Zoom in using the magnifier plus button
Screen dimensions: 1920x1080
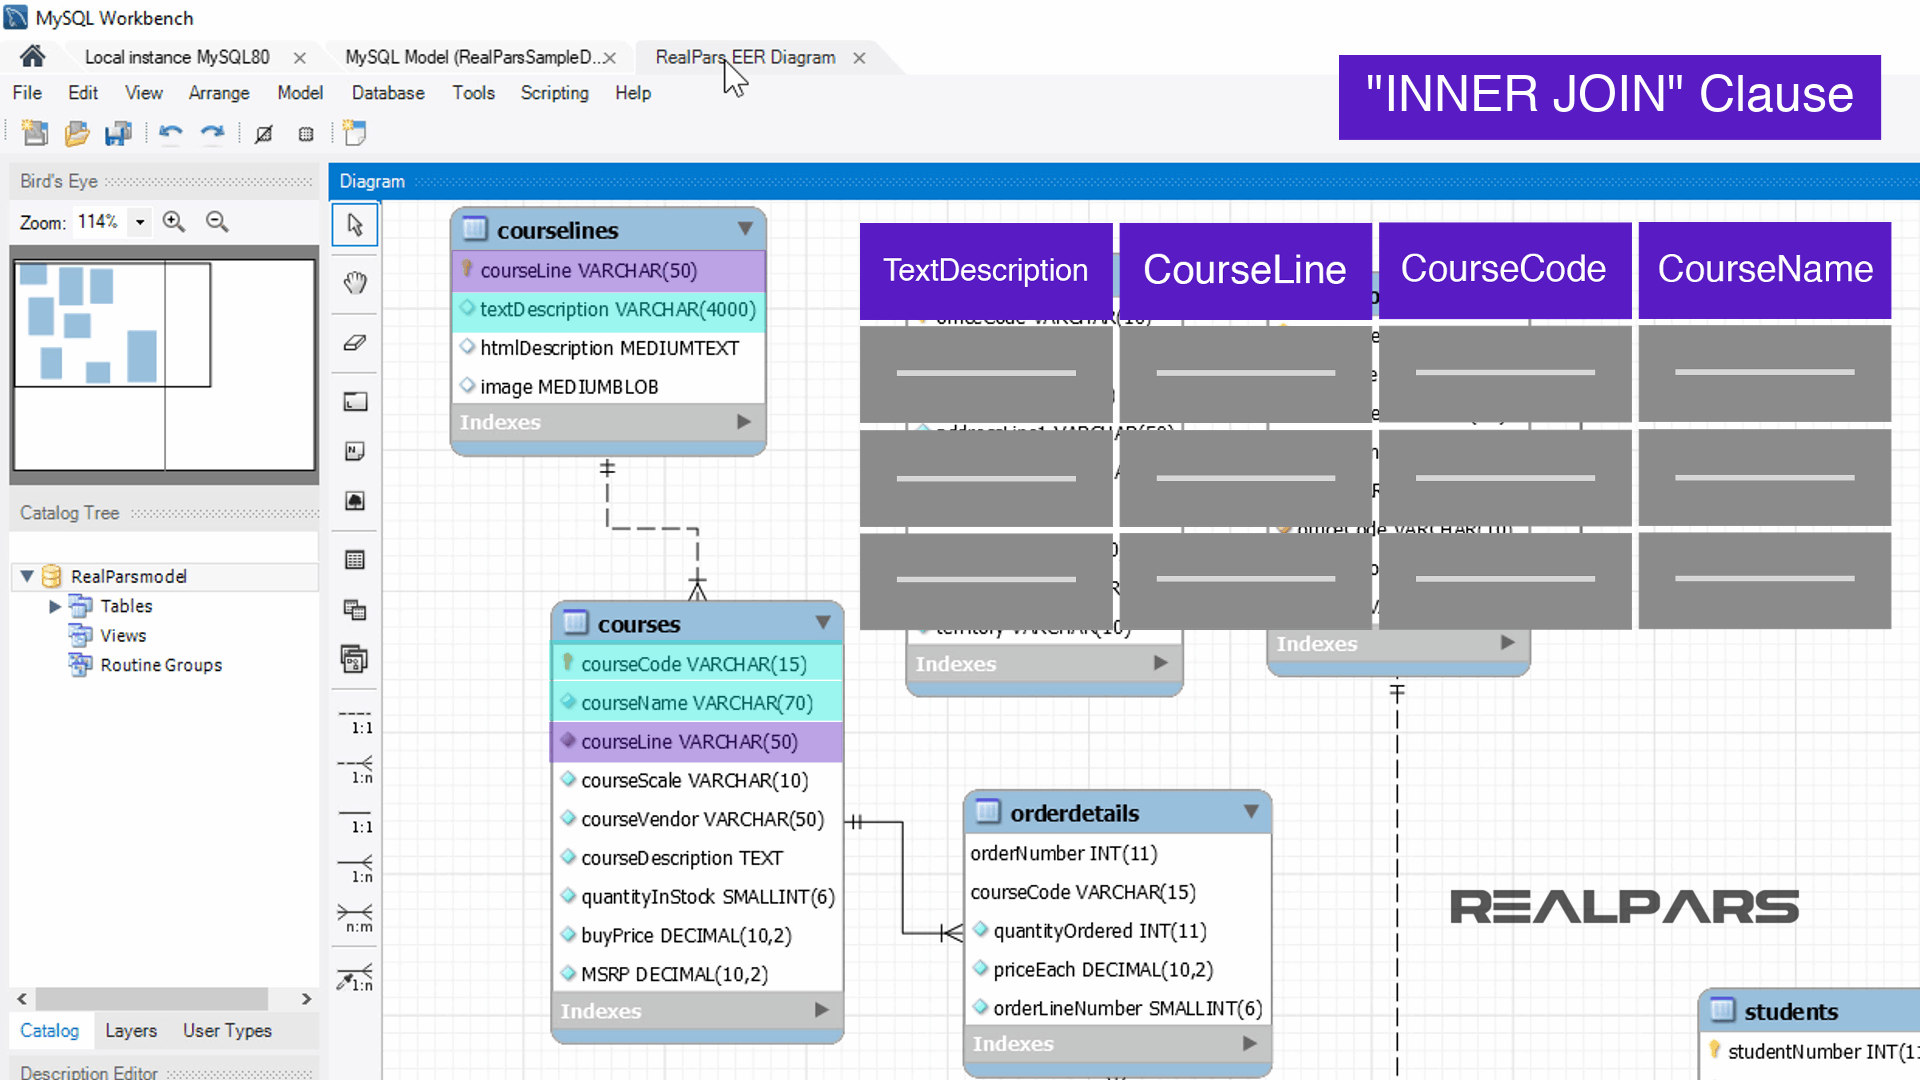click(x=174, y=222)
